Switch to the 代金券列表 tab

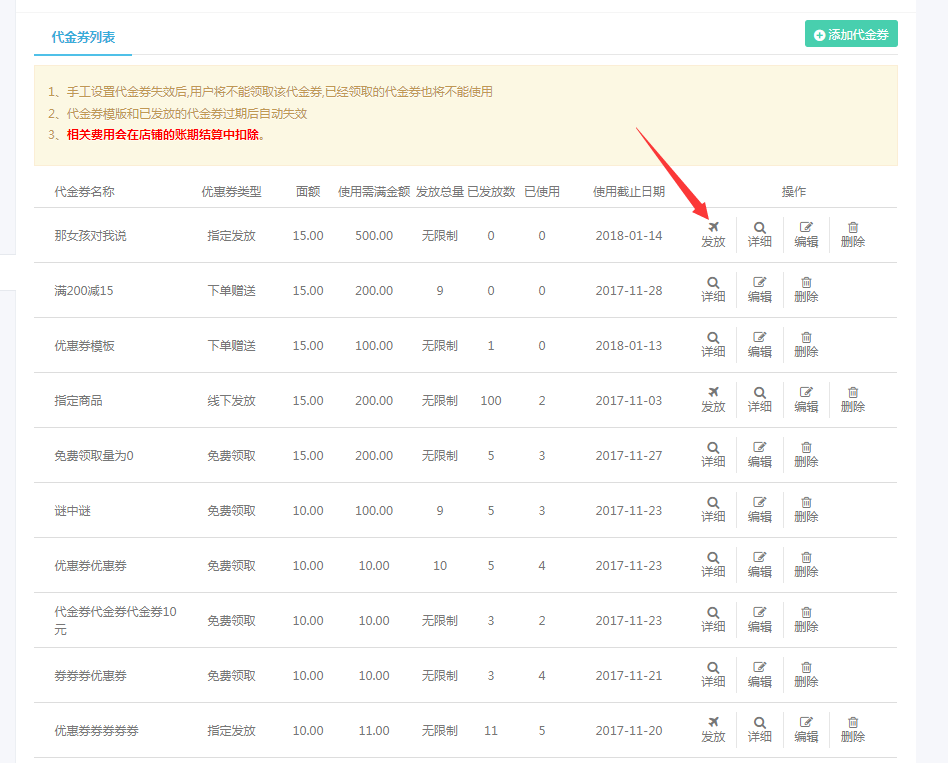pos(83,37)
